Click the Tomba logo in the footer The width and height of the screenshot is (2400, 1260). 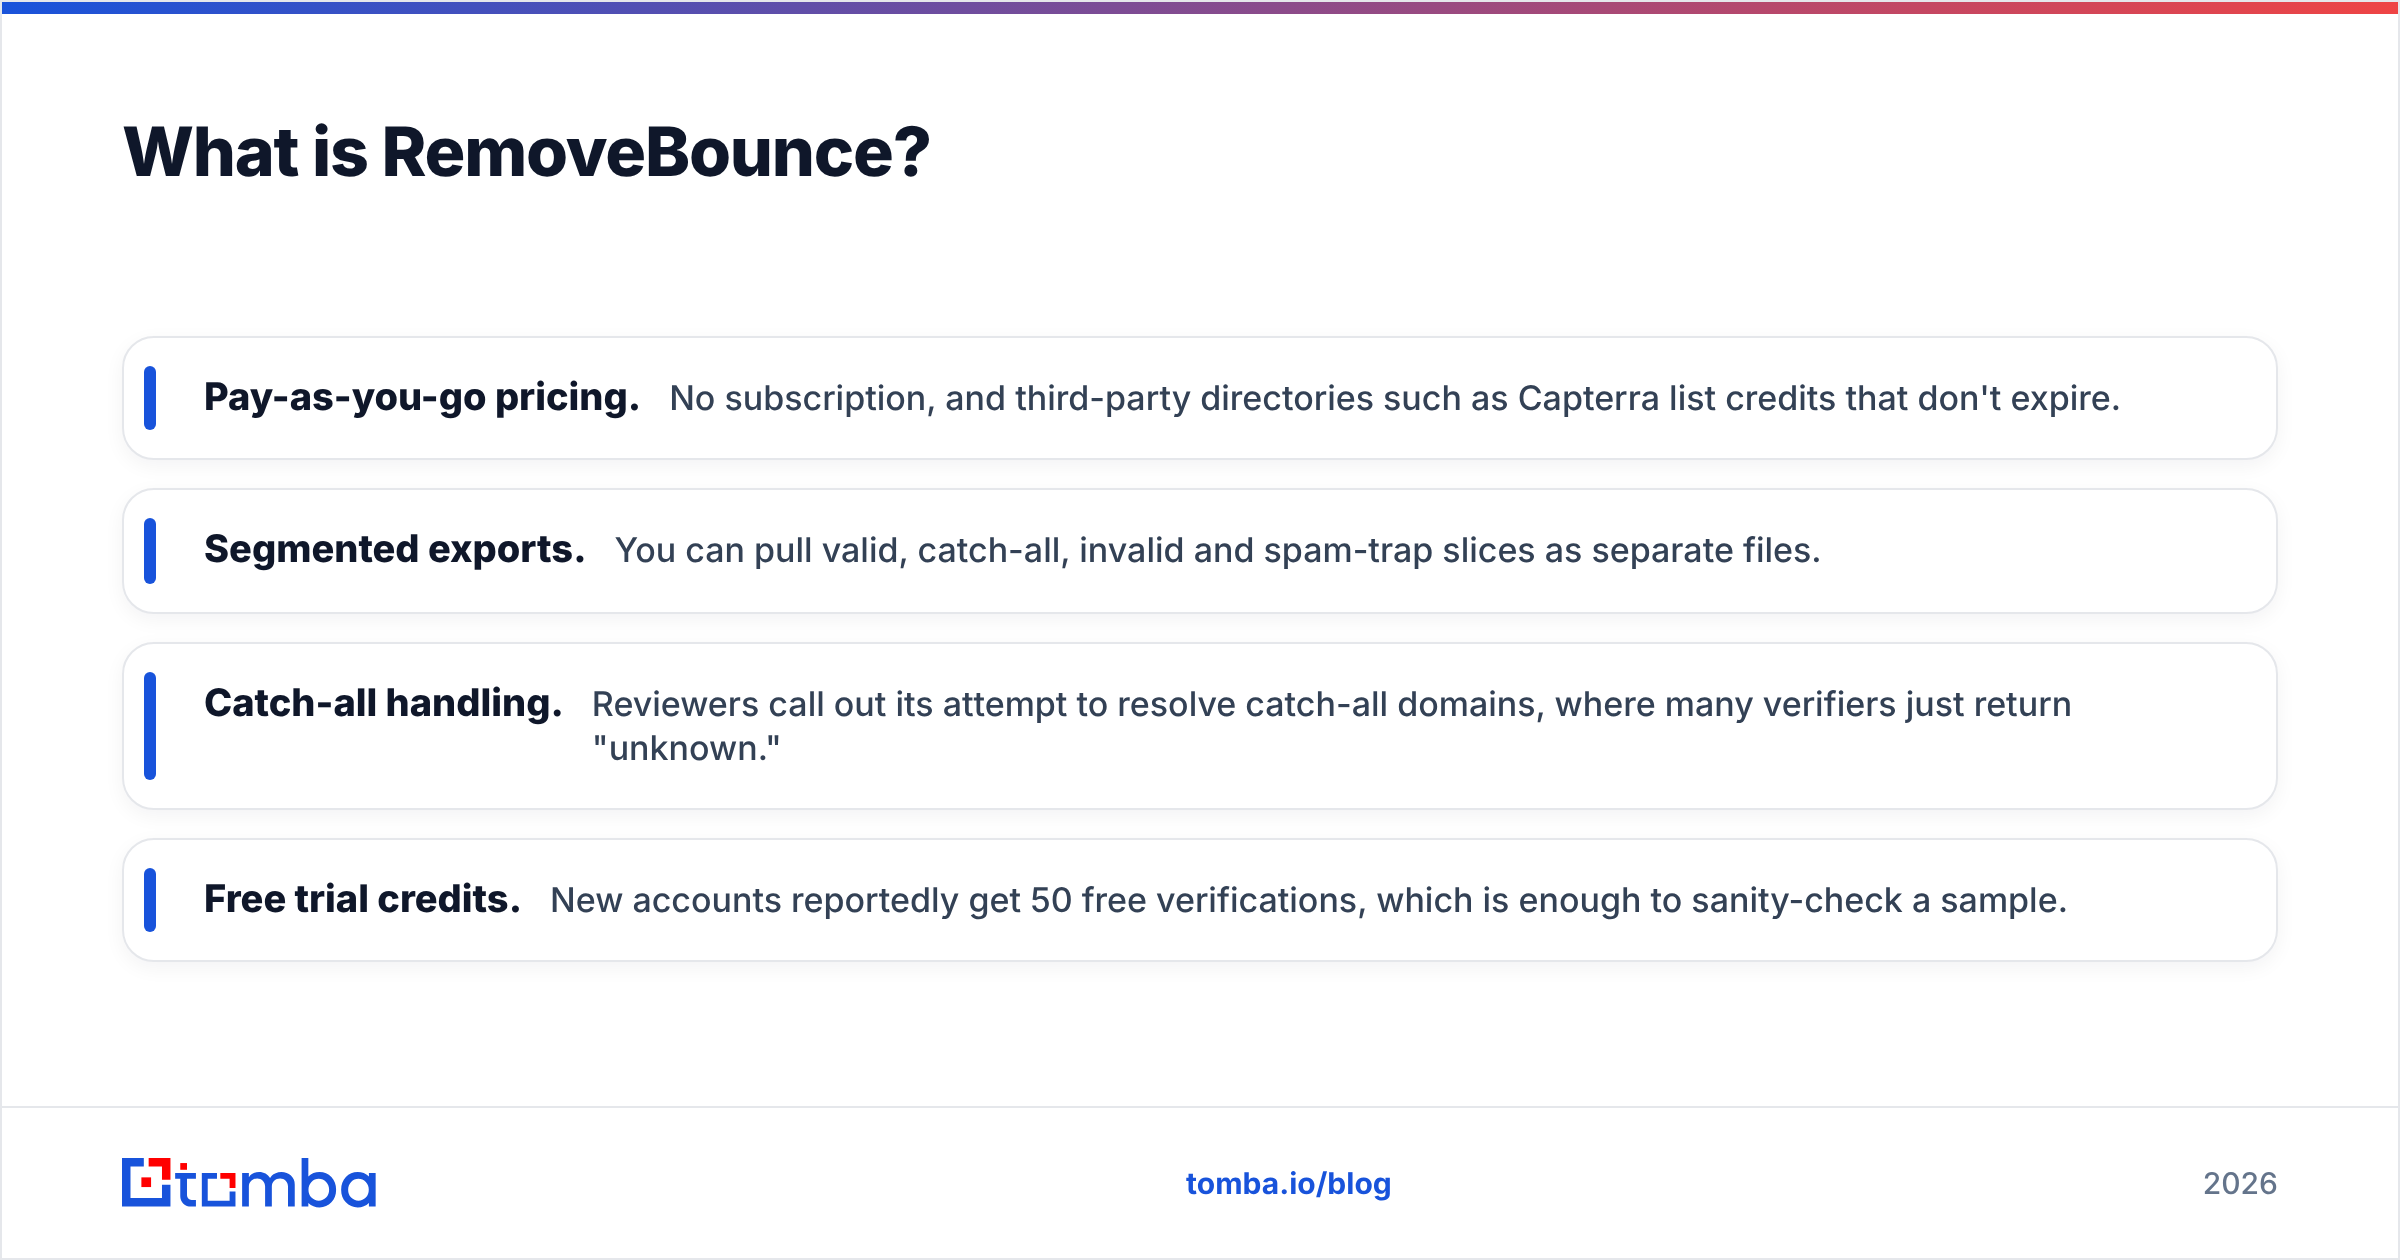point(249,1183)
